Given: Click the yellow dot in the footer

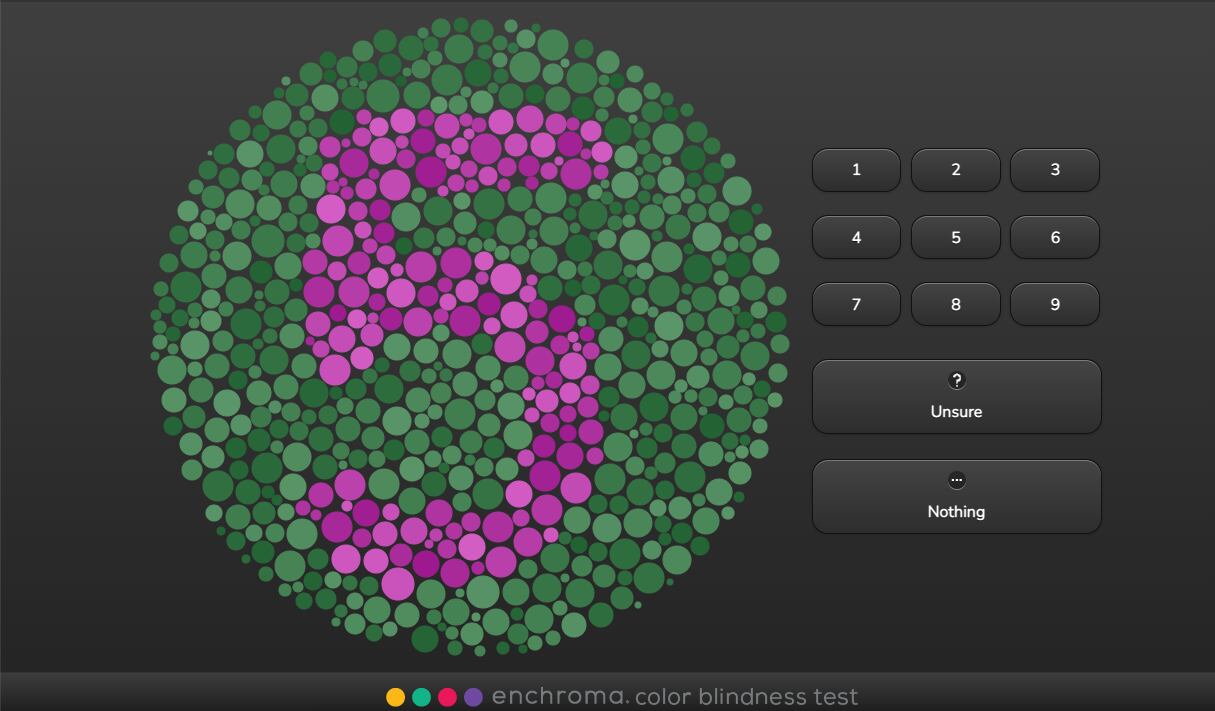Looking at the screenshot, I should [394, 697].
